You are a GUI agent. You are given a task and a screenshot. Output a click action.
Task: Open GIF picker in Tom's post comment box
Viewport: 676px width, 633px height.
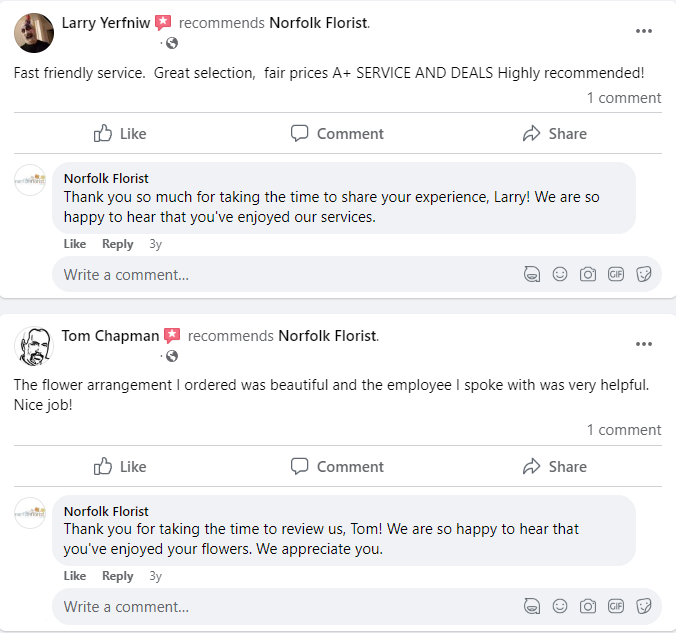(x=616, y=606)
